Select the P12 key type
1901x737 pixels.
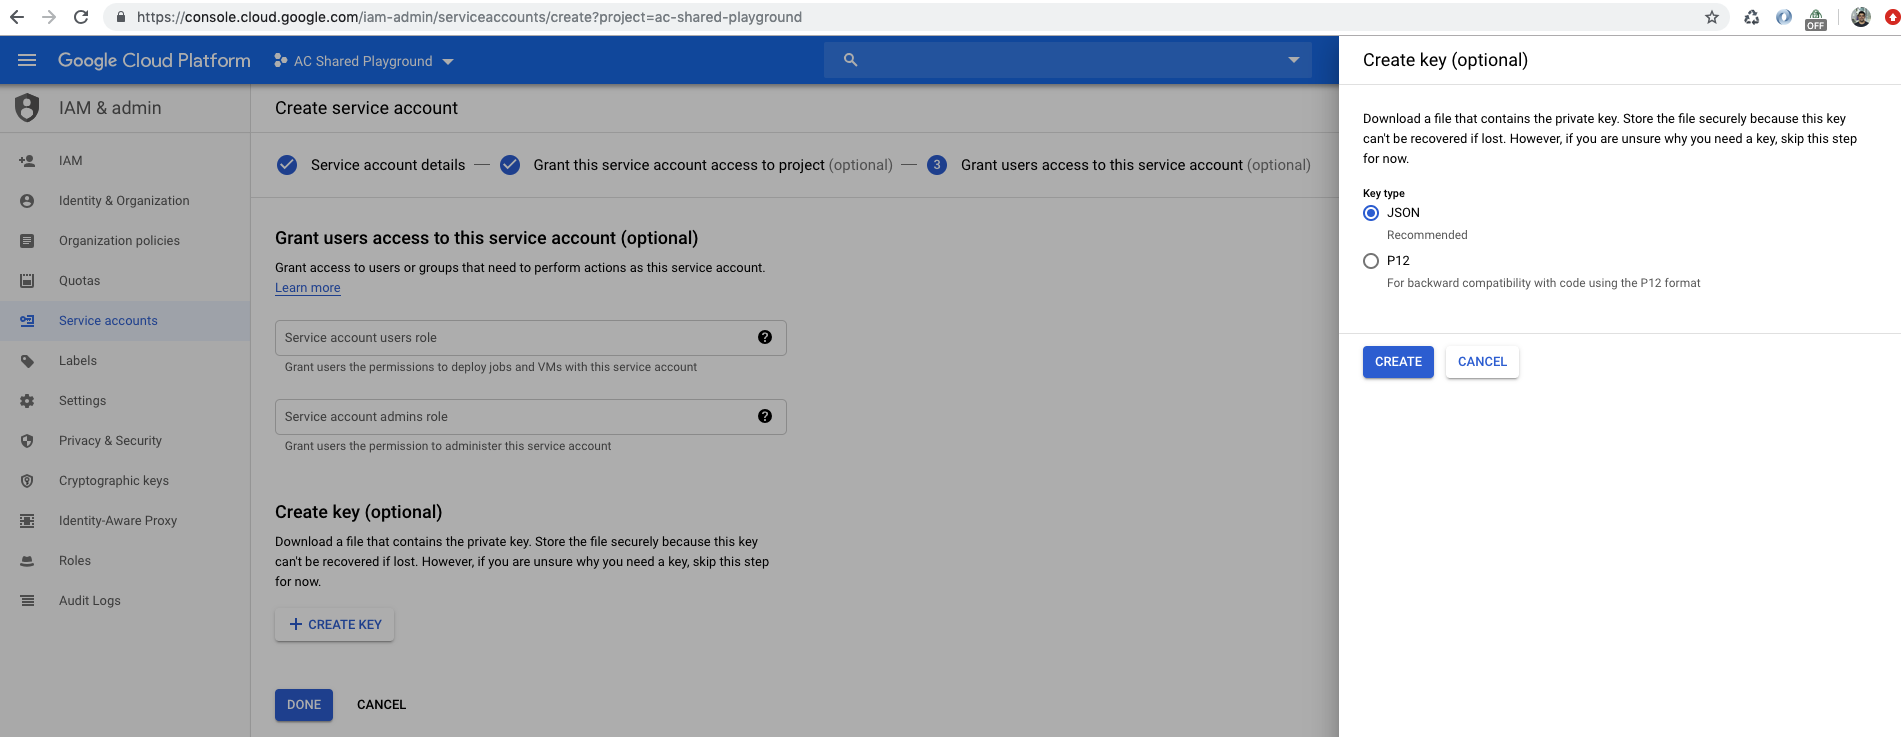(1371, 261)
